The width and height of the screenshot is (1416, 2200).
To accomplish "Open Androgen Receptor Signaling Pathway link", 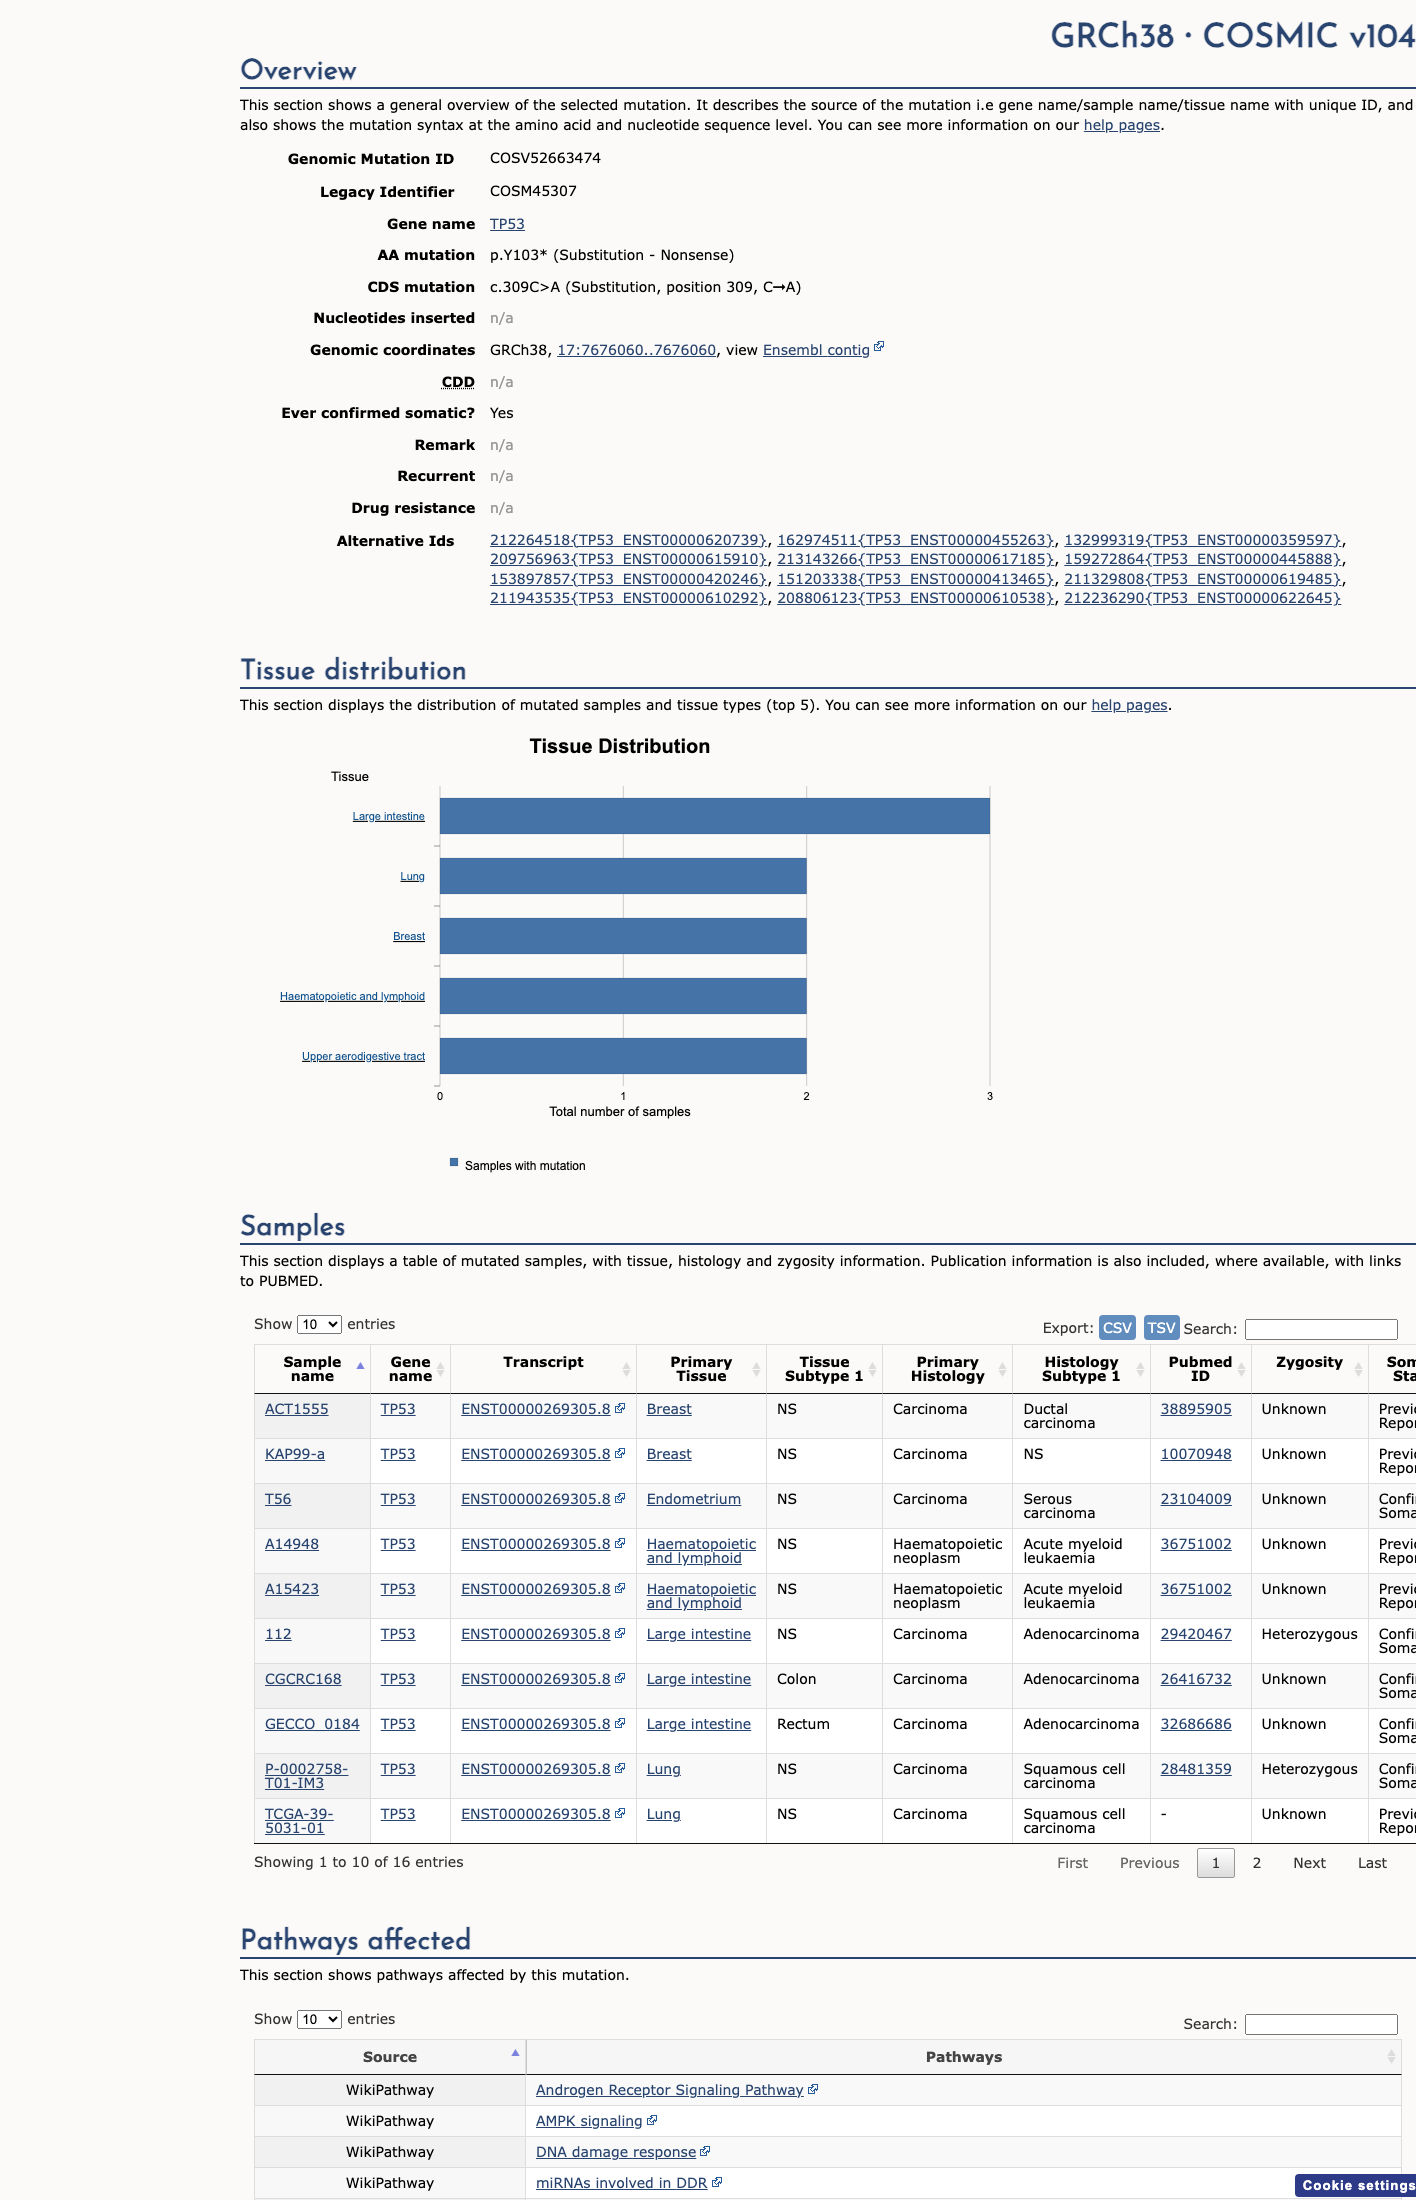I will [670, 2090].
